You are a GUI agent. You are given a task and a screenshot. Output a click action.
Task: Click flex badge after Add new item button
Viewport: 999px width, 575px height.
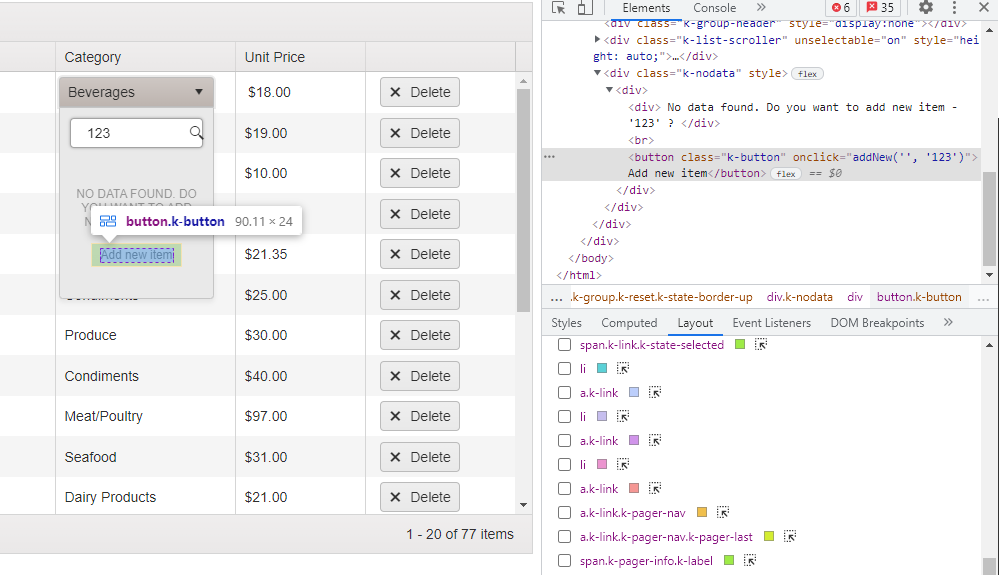point(786,174)
